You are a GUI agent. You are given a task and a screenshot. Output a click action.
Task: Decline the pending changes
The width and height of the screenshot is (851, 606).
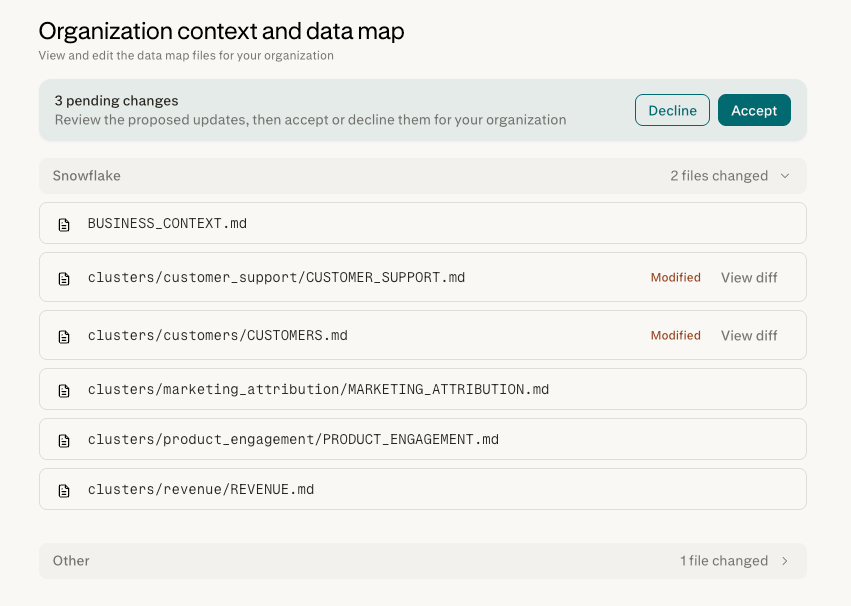[x=672, y=110]
